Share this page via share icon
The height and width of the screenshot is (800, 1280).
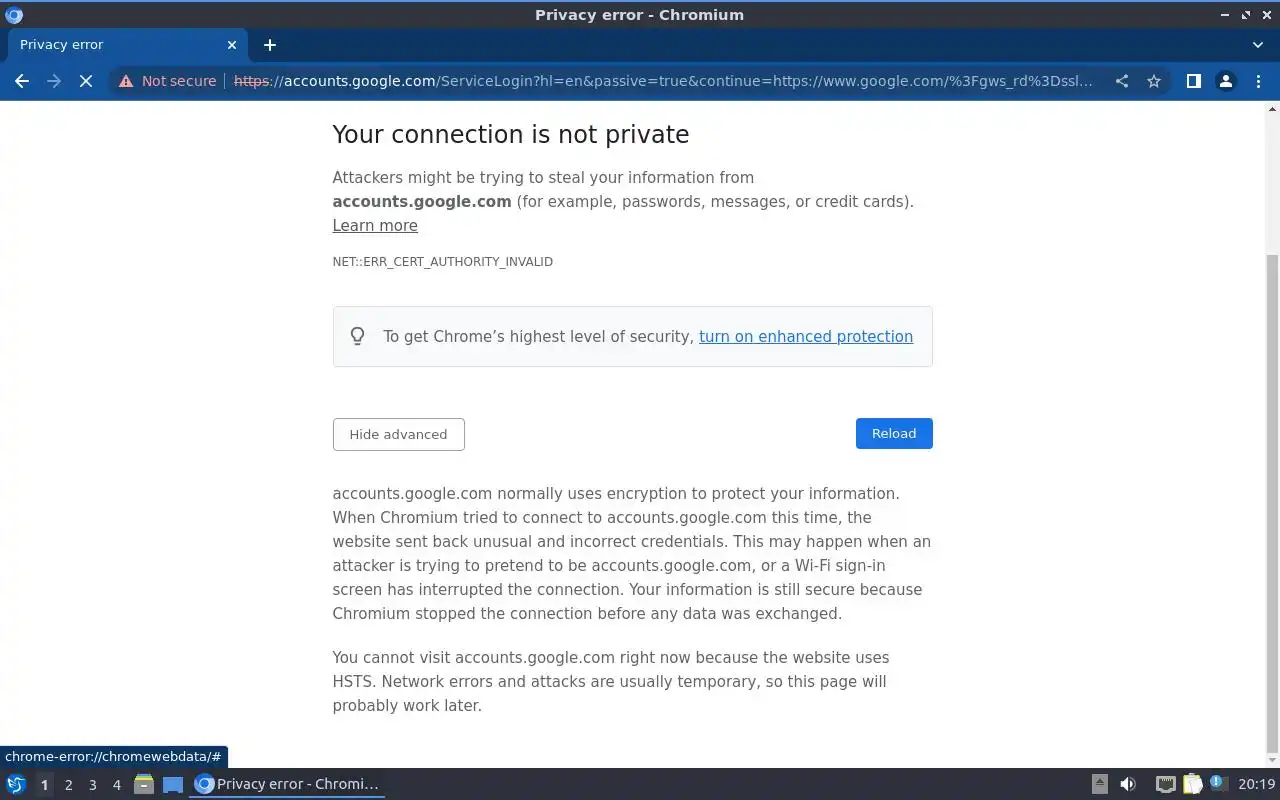coord(1122,81)
